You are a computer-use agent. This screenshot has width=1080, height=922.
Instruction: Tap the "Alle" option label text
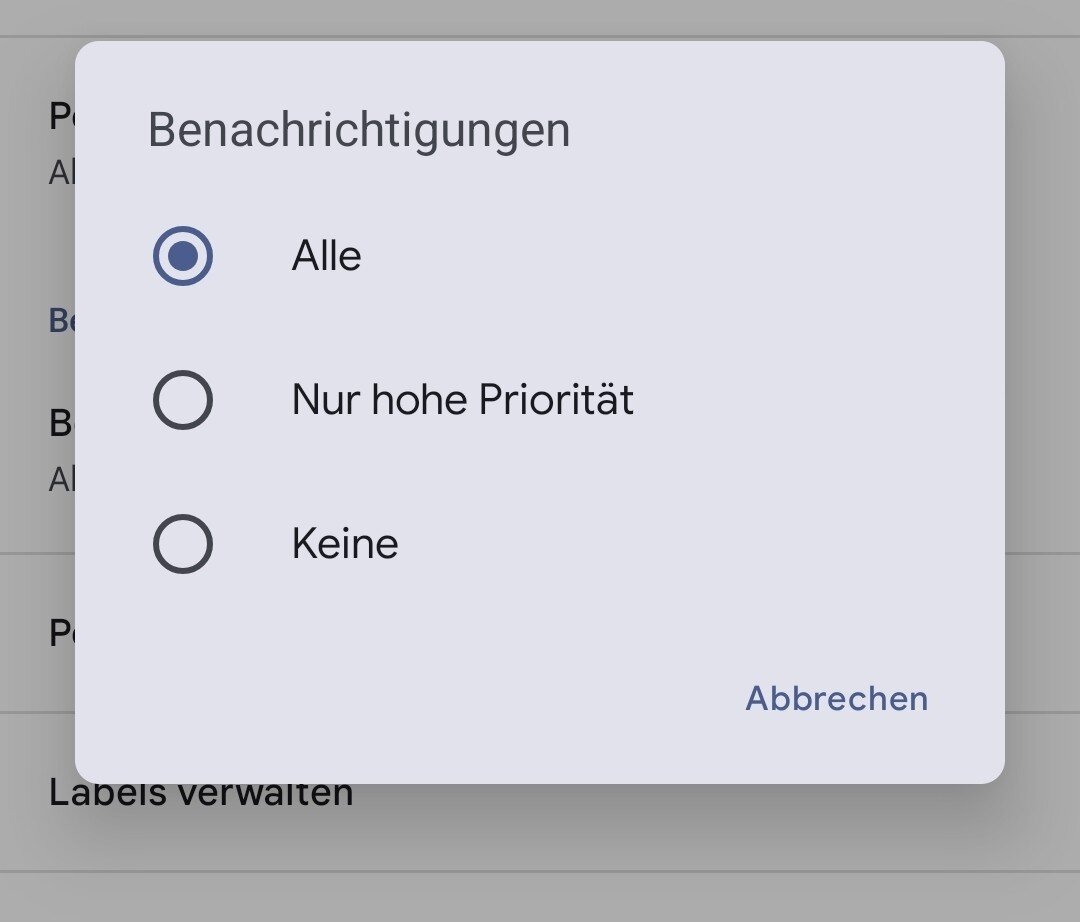click(326, 256)
